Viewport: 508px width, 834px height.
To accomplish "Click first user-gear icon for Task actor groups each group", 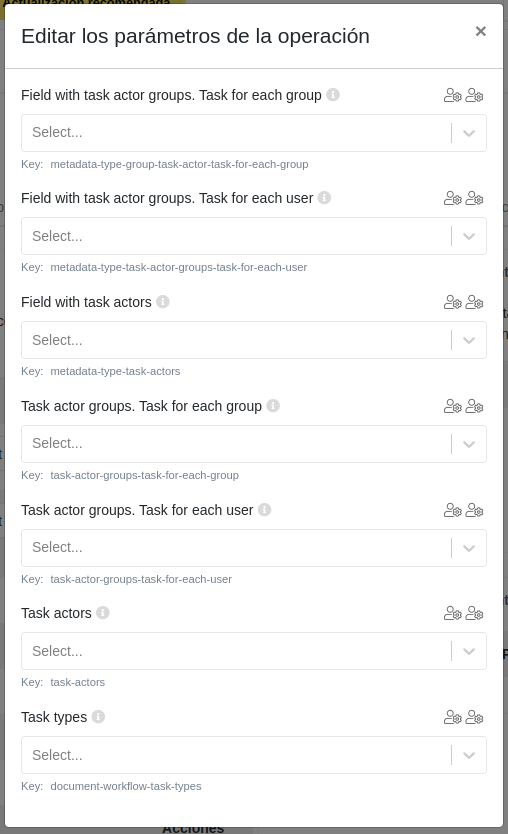I will tap(453, 407).
